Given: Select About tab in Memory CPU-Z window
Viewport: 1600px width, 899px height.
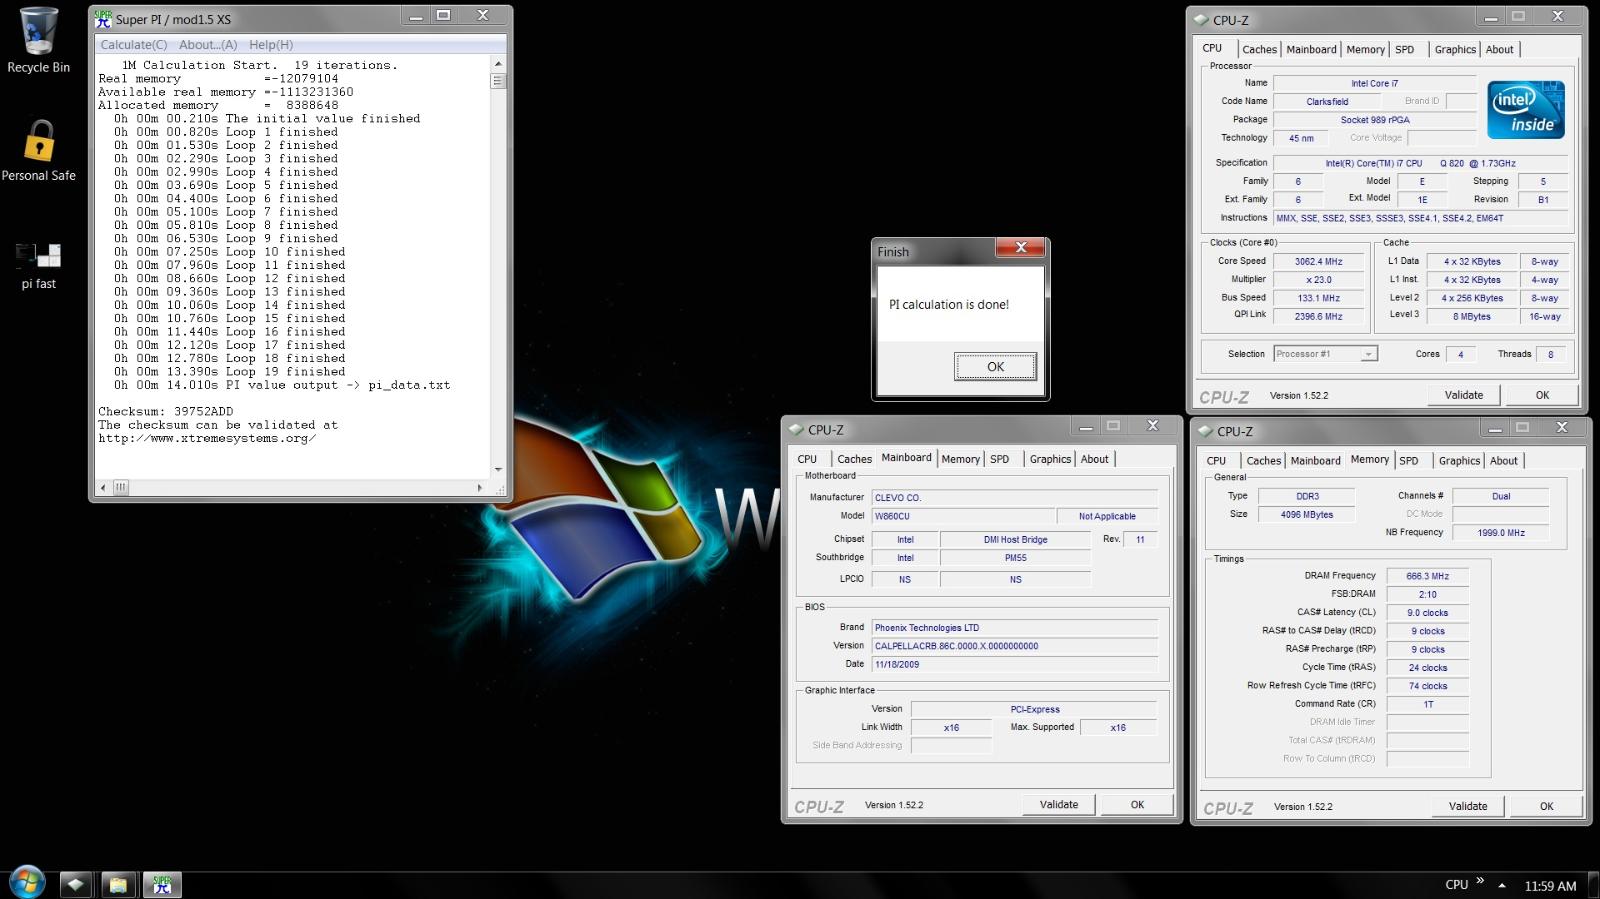Looking at the screenshot, I should pyautogui.click(x=1503, y=461).
